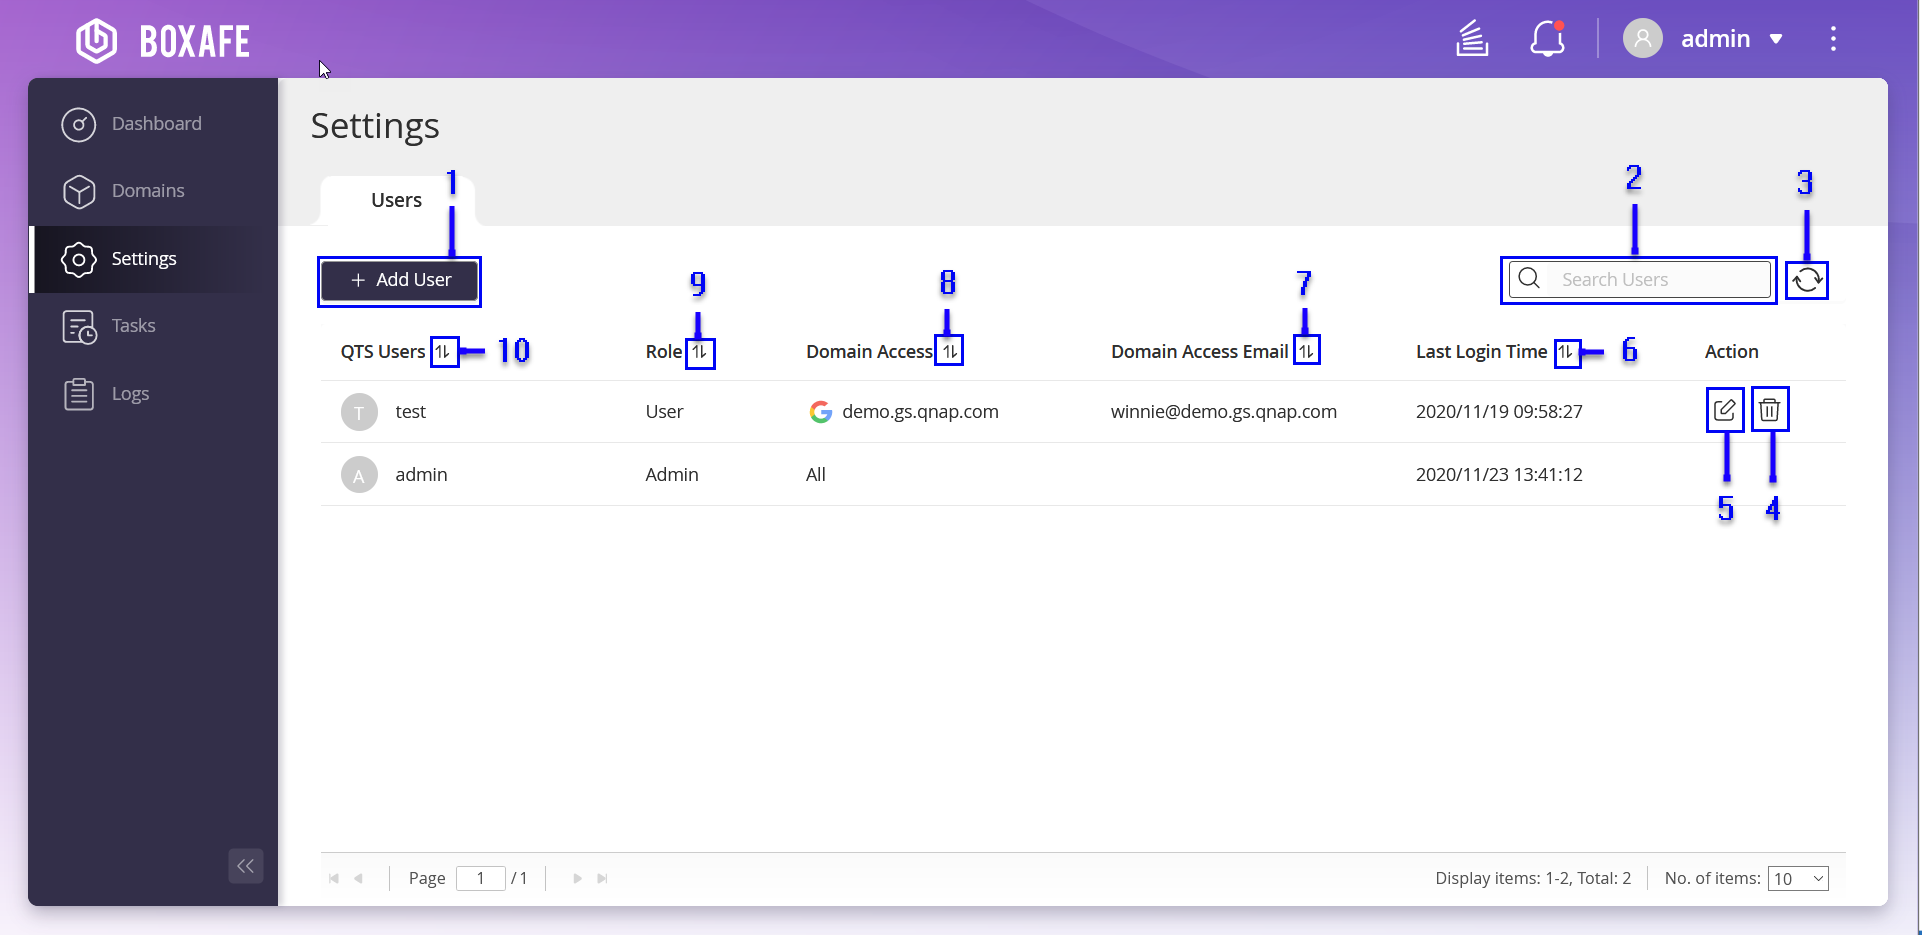
Task: Open the background tasks stack icon
Action: pyautogui.click(x=1472, y=39)
